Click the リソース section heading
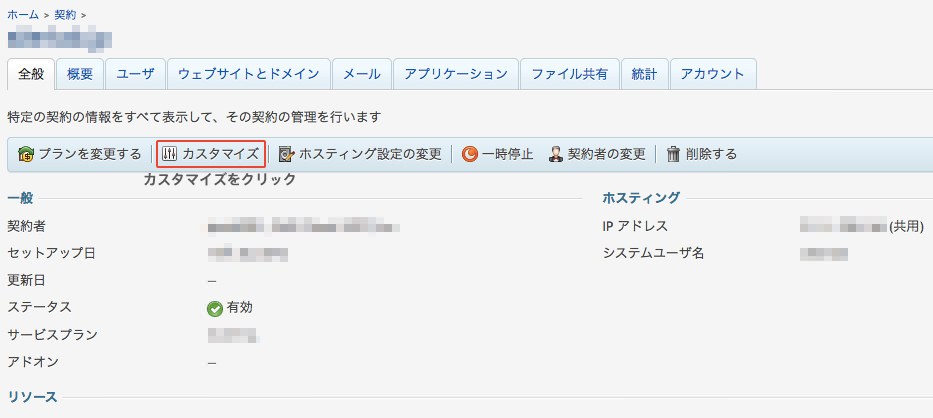933x418 pixels. pos(32,397)
